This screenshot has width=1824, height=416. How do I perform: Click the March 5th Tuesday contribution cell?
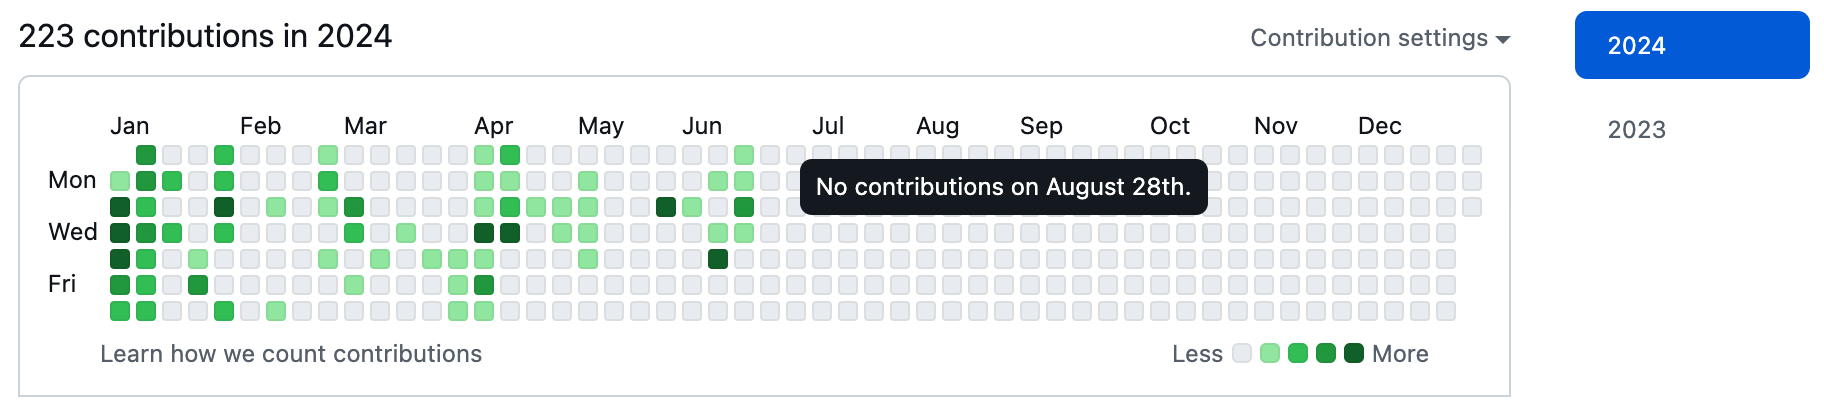[x=354, y=207]
